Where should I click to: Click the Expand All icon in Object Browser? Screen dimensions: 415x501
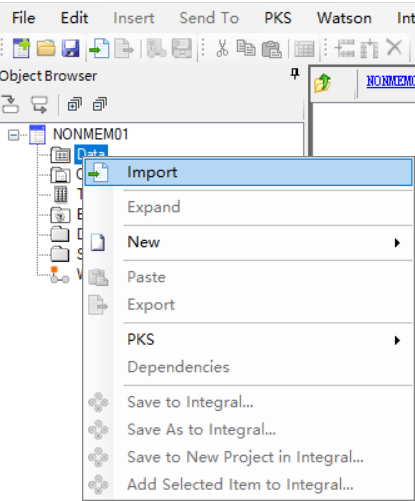(x=74, y=104)
